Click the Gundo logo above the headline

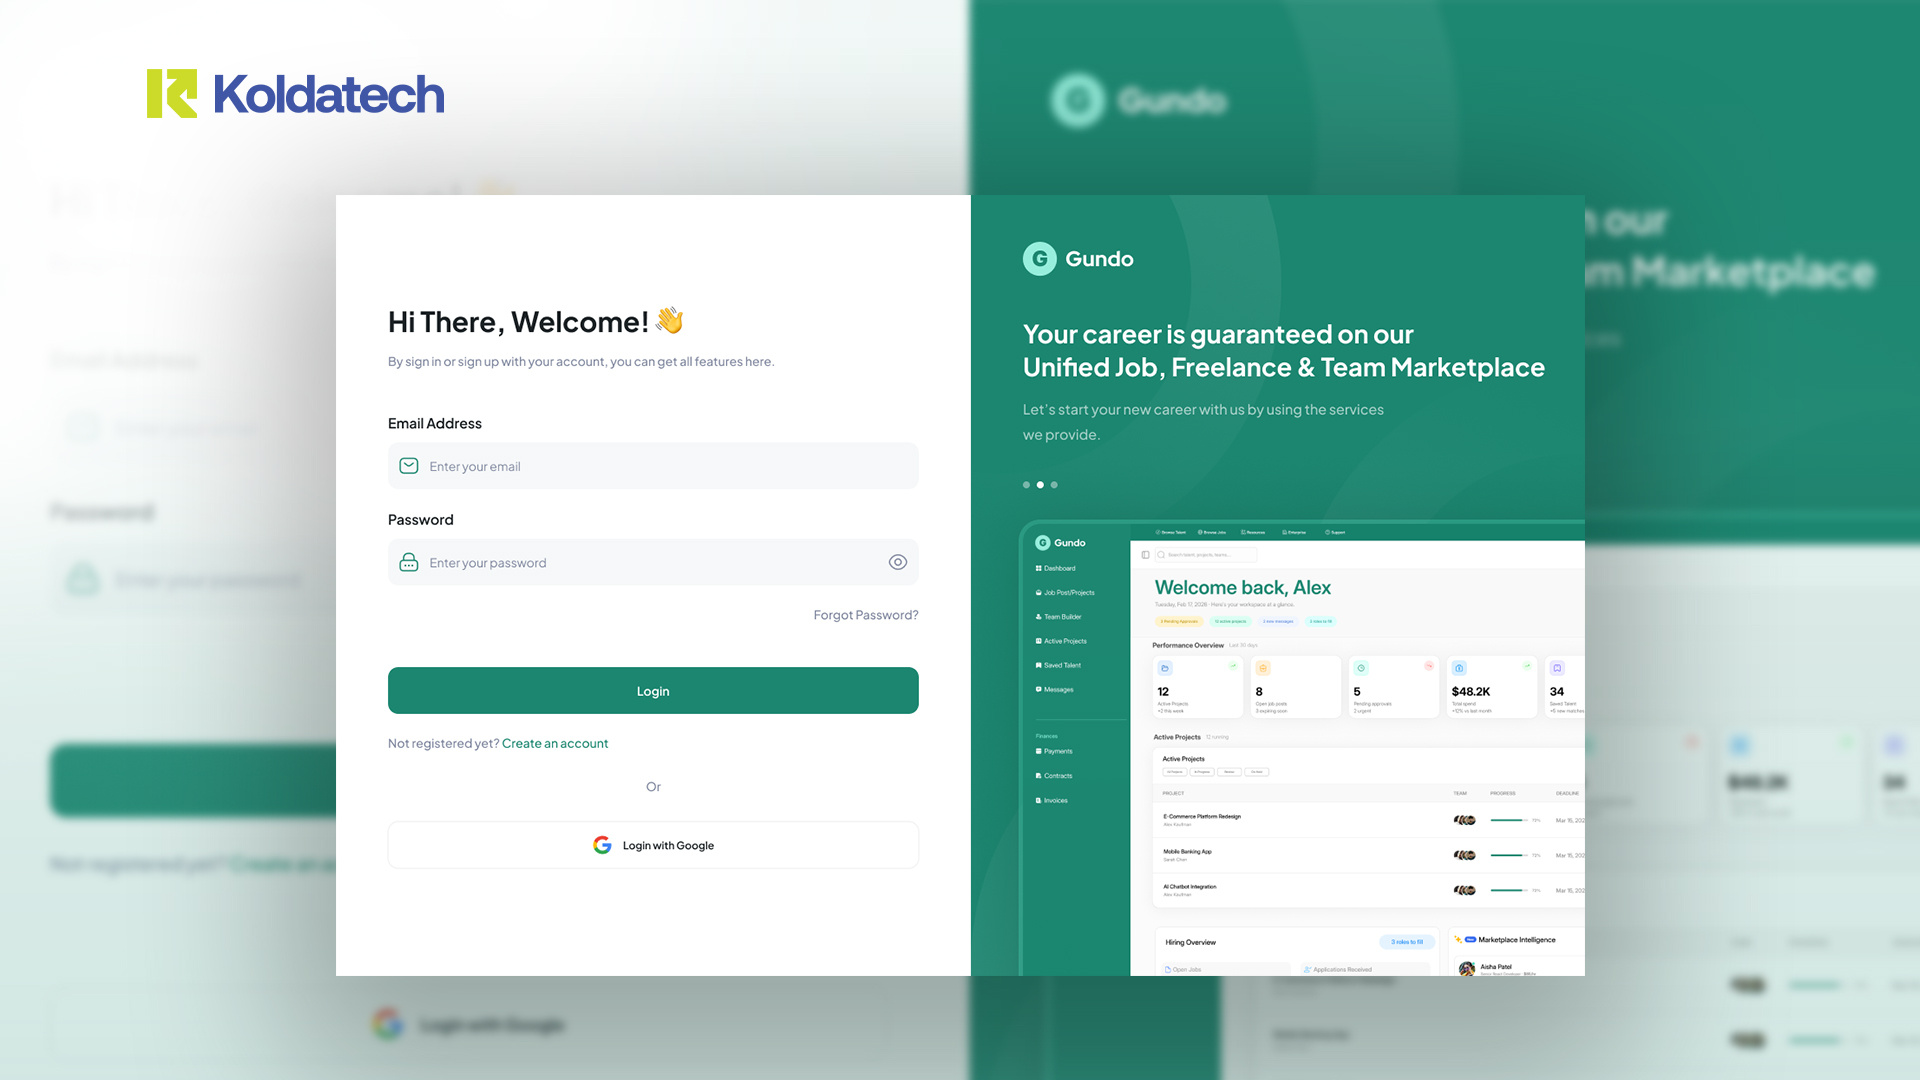1078,259
